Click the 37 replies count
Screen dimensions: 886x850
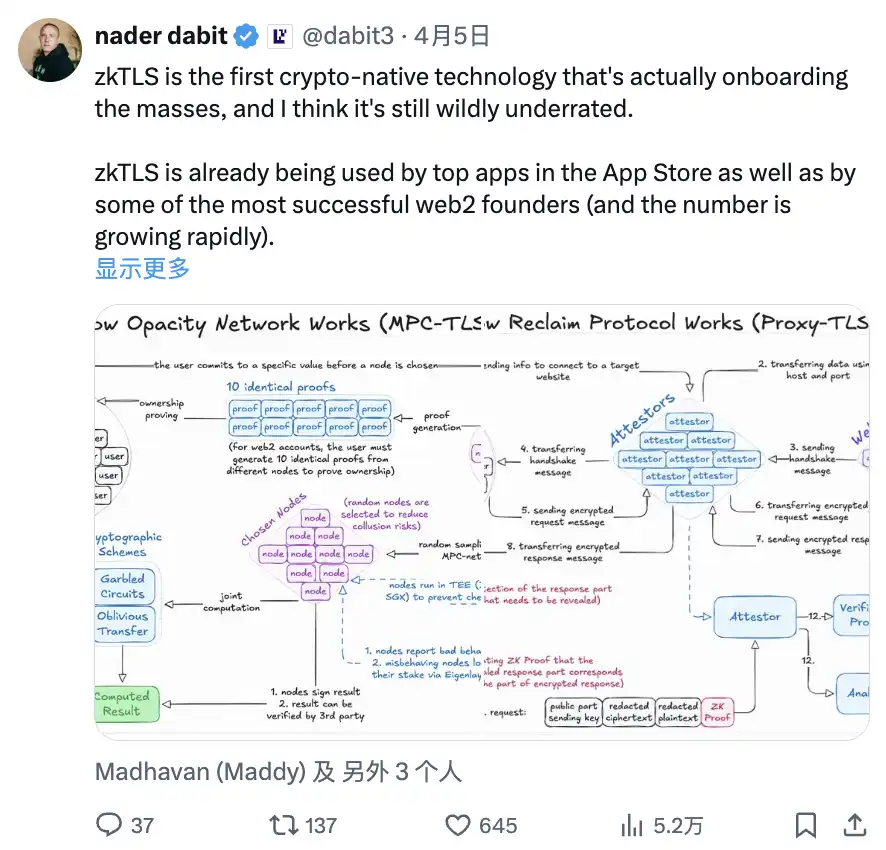tap(143, 825)
